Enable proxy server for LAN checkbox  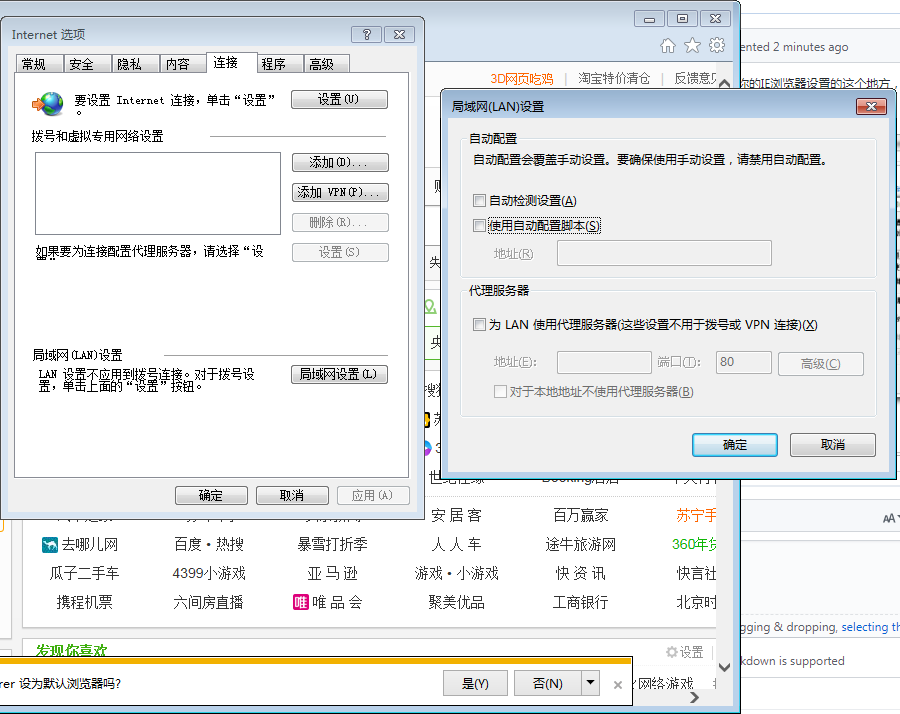477,324
